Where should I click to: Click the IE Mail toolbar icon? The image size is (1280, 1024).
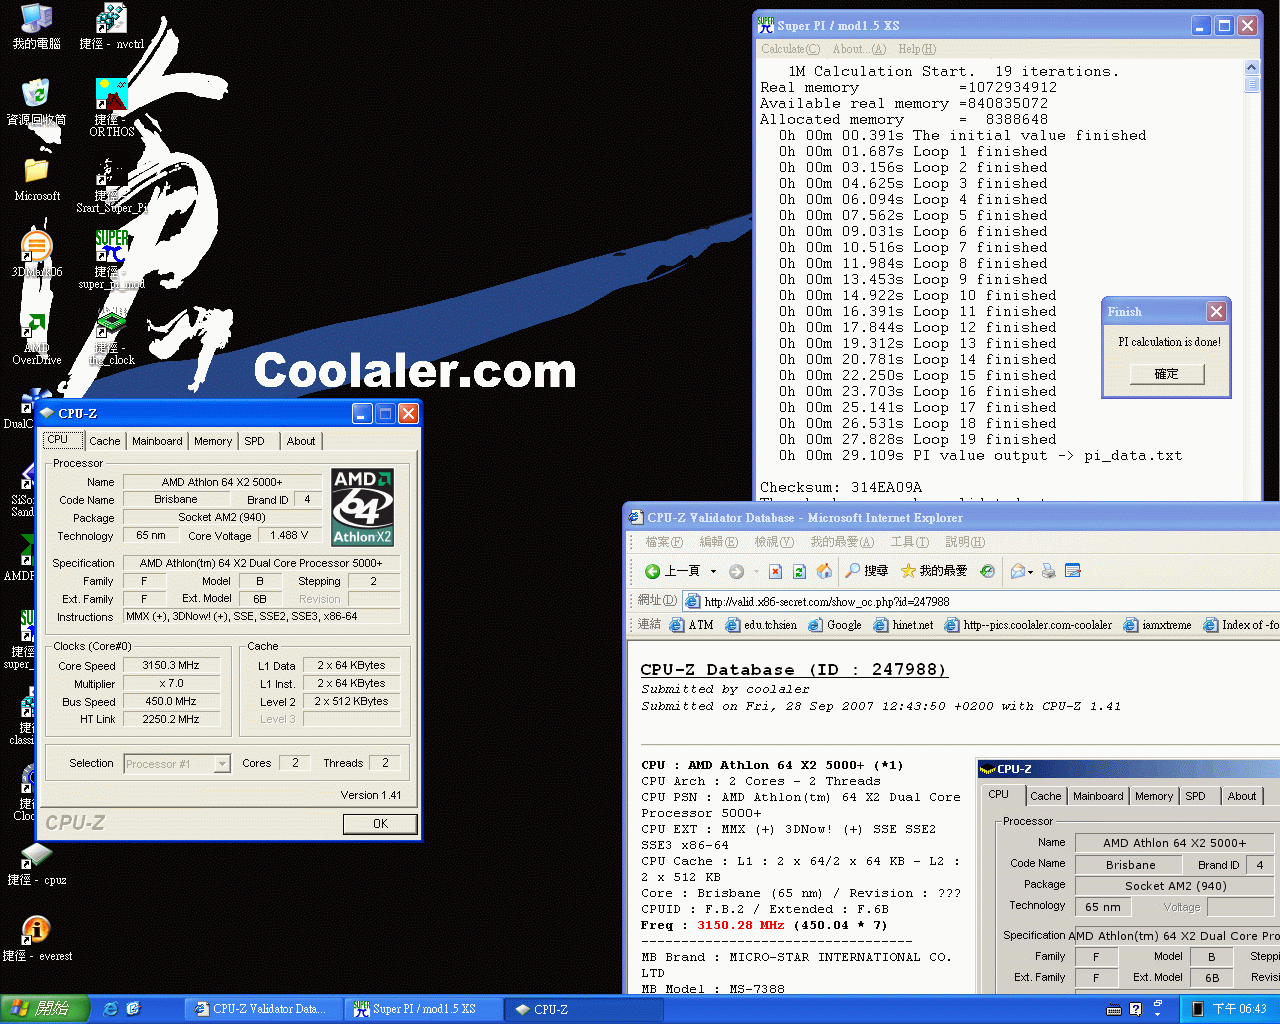1018,571
